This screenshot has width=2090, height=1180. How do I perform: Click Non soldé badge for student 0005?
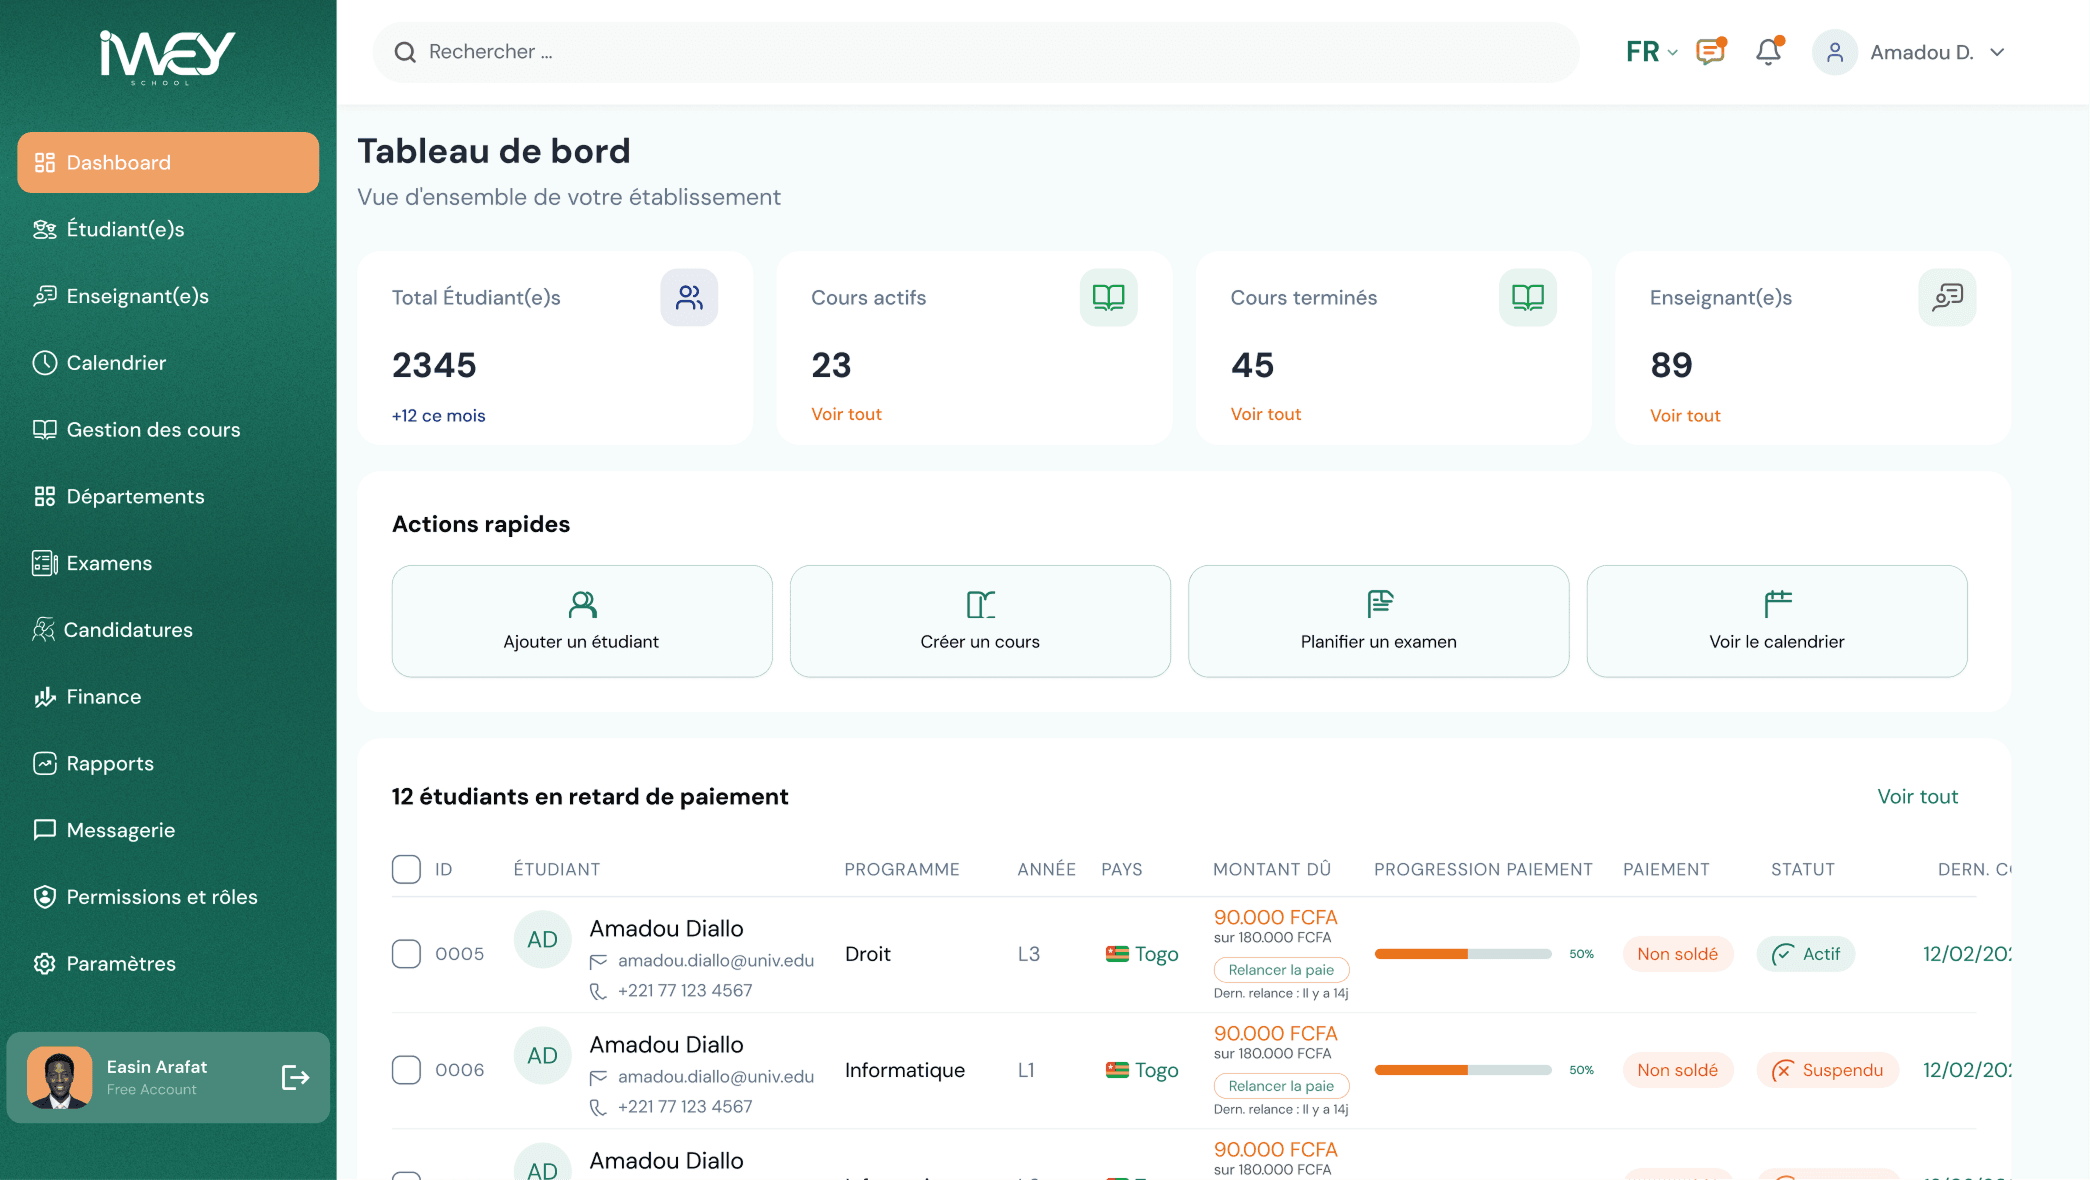(1677, 954)
